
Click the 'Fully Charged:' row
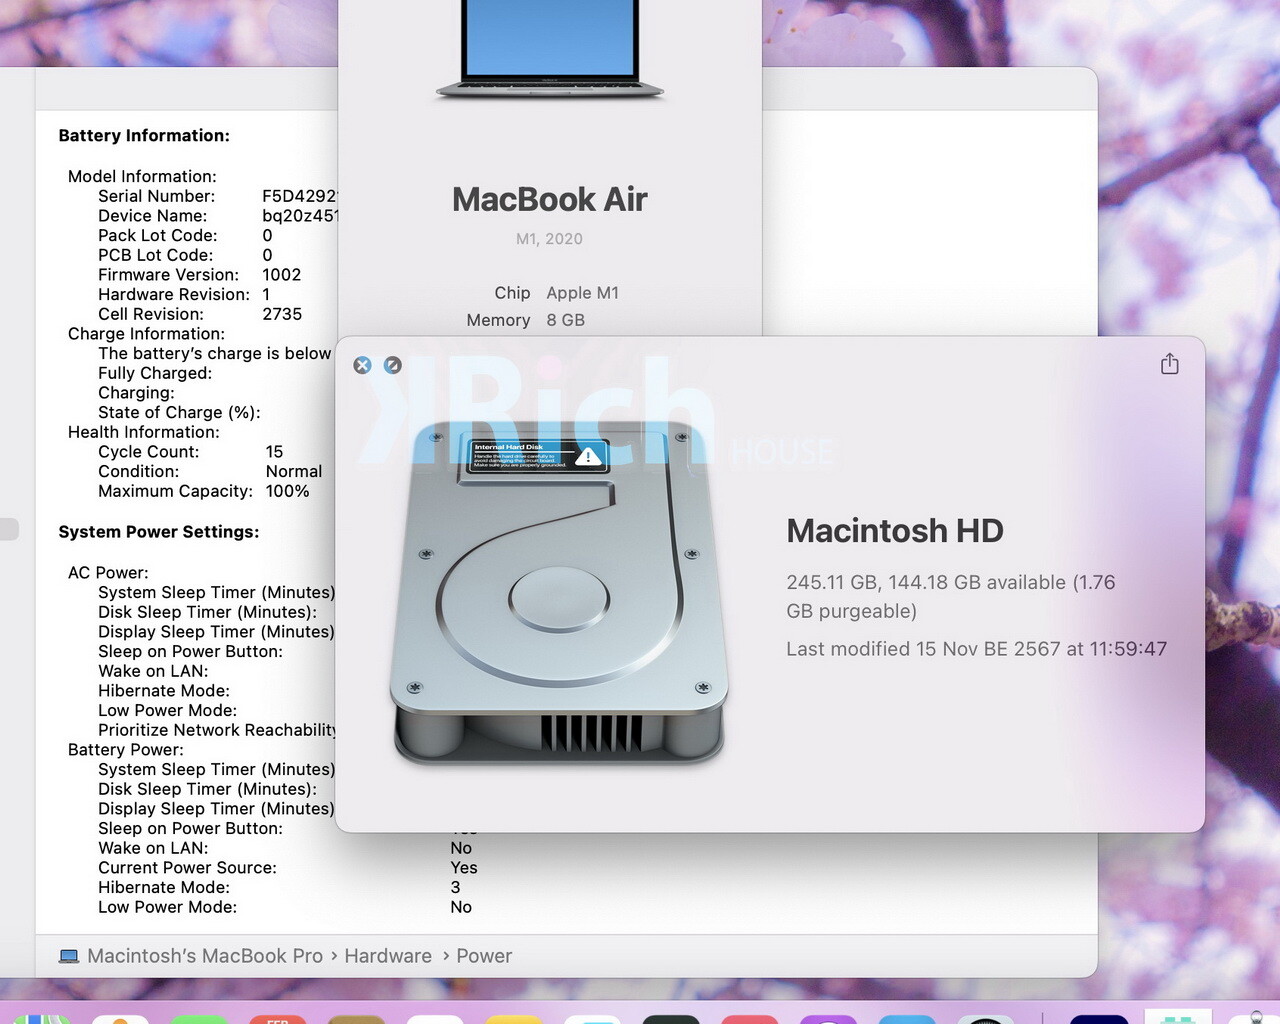155,373
